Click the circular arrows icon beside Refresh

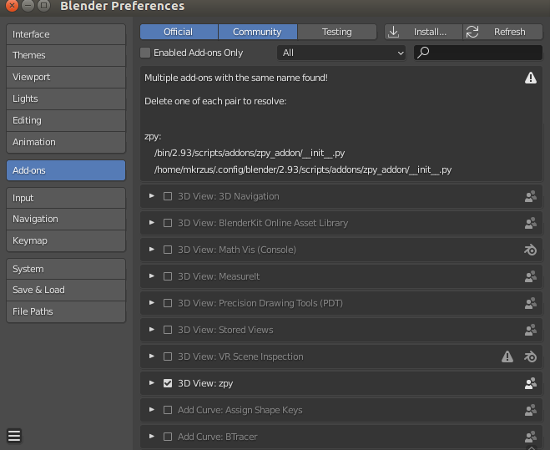click(472, 32)
